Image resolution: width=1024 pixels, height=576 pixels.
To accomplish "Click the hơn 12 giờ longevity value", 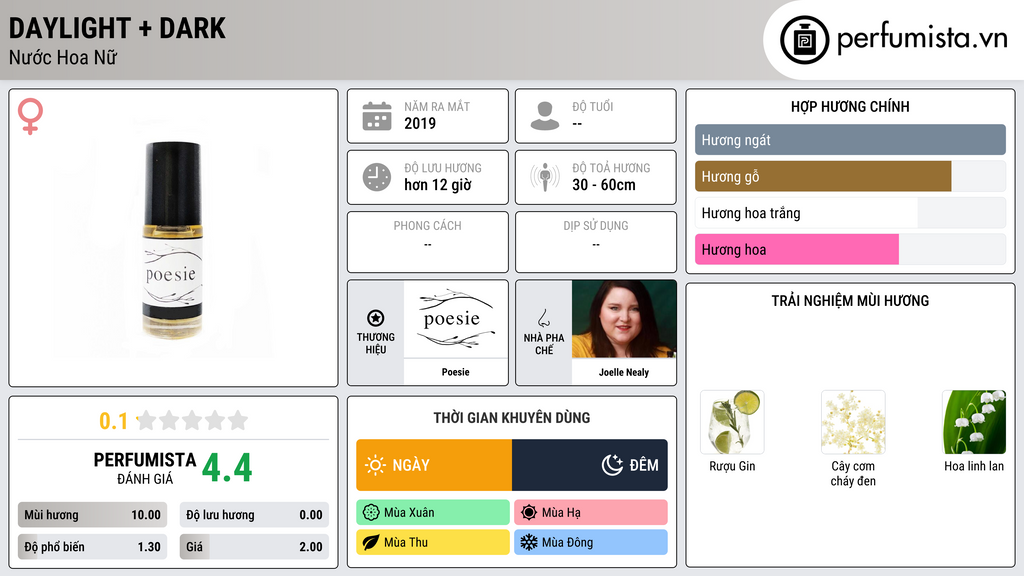I will [x=438, y=185].
